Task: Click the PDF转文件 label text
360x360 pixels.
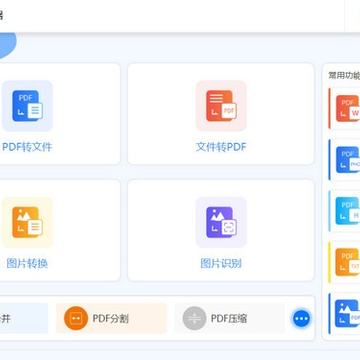Action: coord(27,147)
